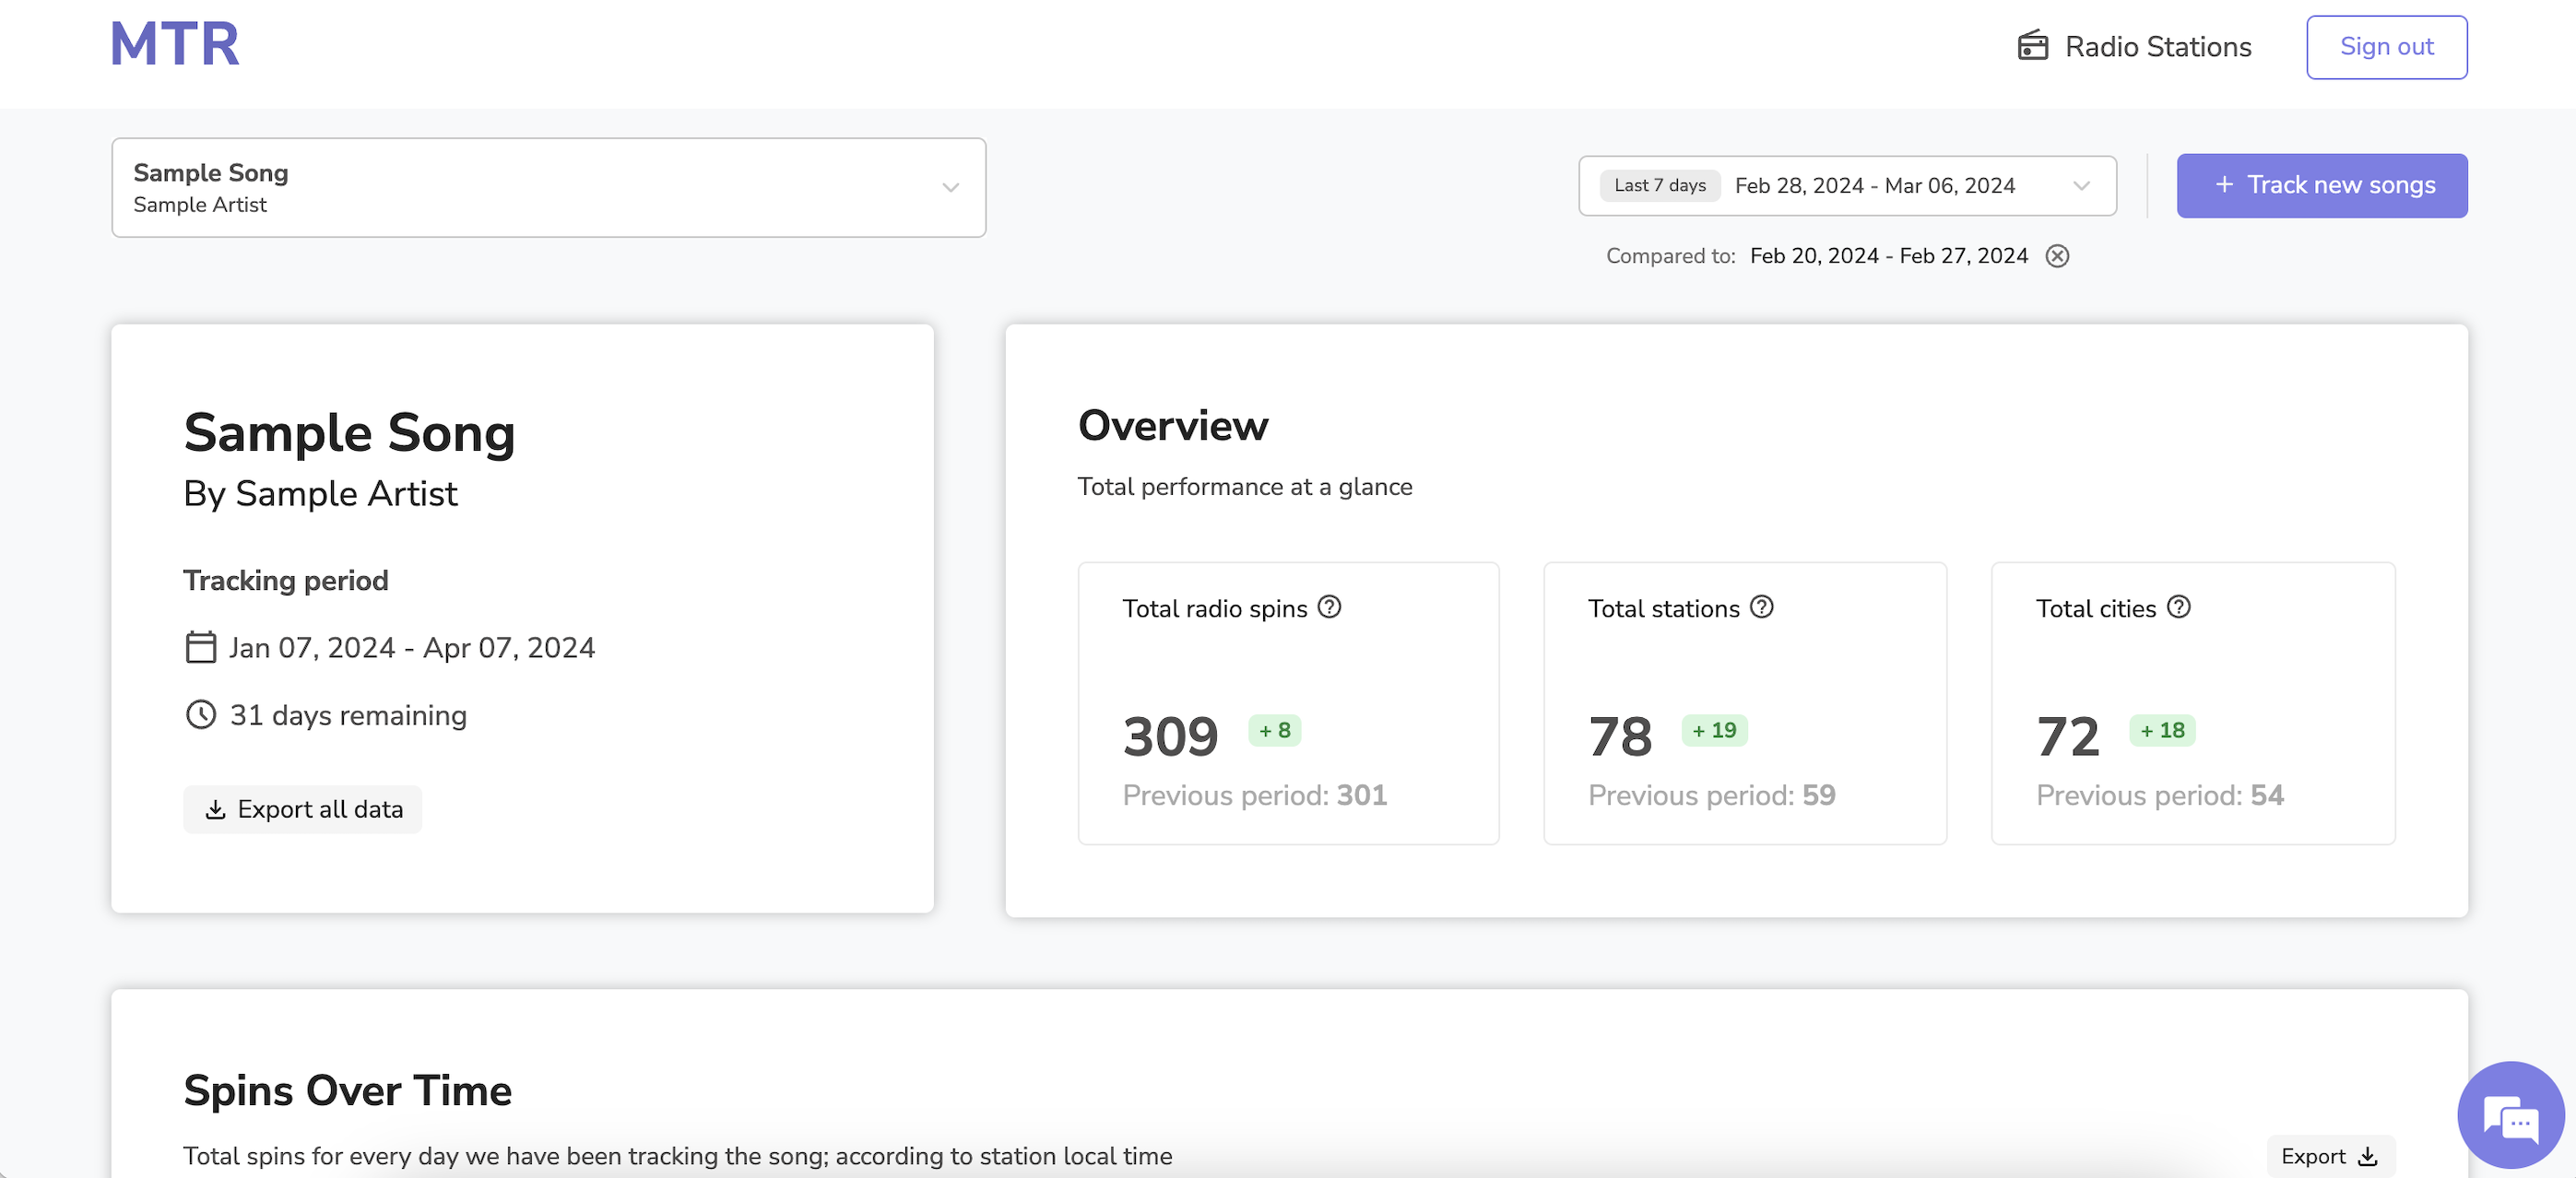Image resolution: width=2576 pixels, height=1178 pixels.
Task: Click the +8 spins change badge
Action: (1274, 731)
